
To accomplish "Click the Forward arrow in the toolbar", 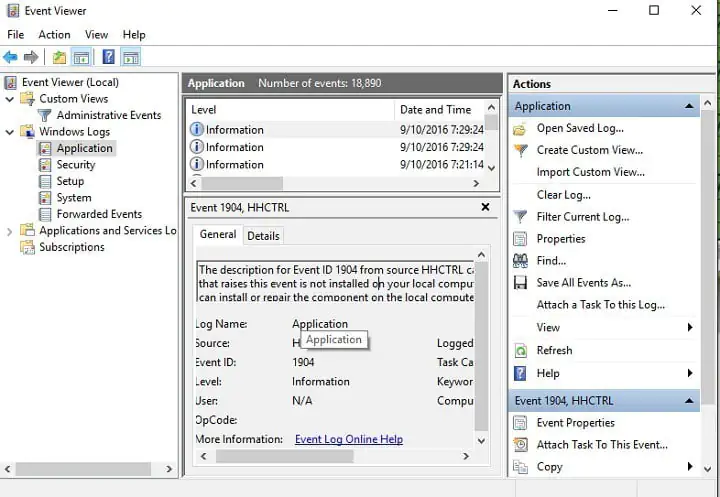I will 31,57.
